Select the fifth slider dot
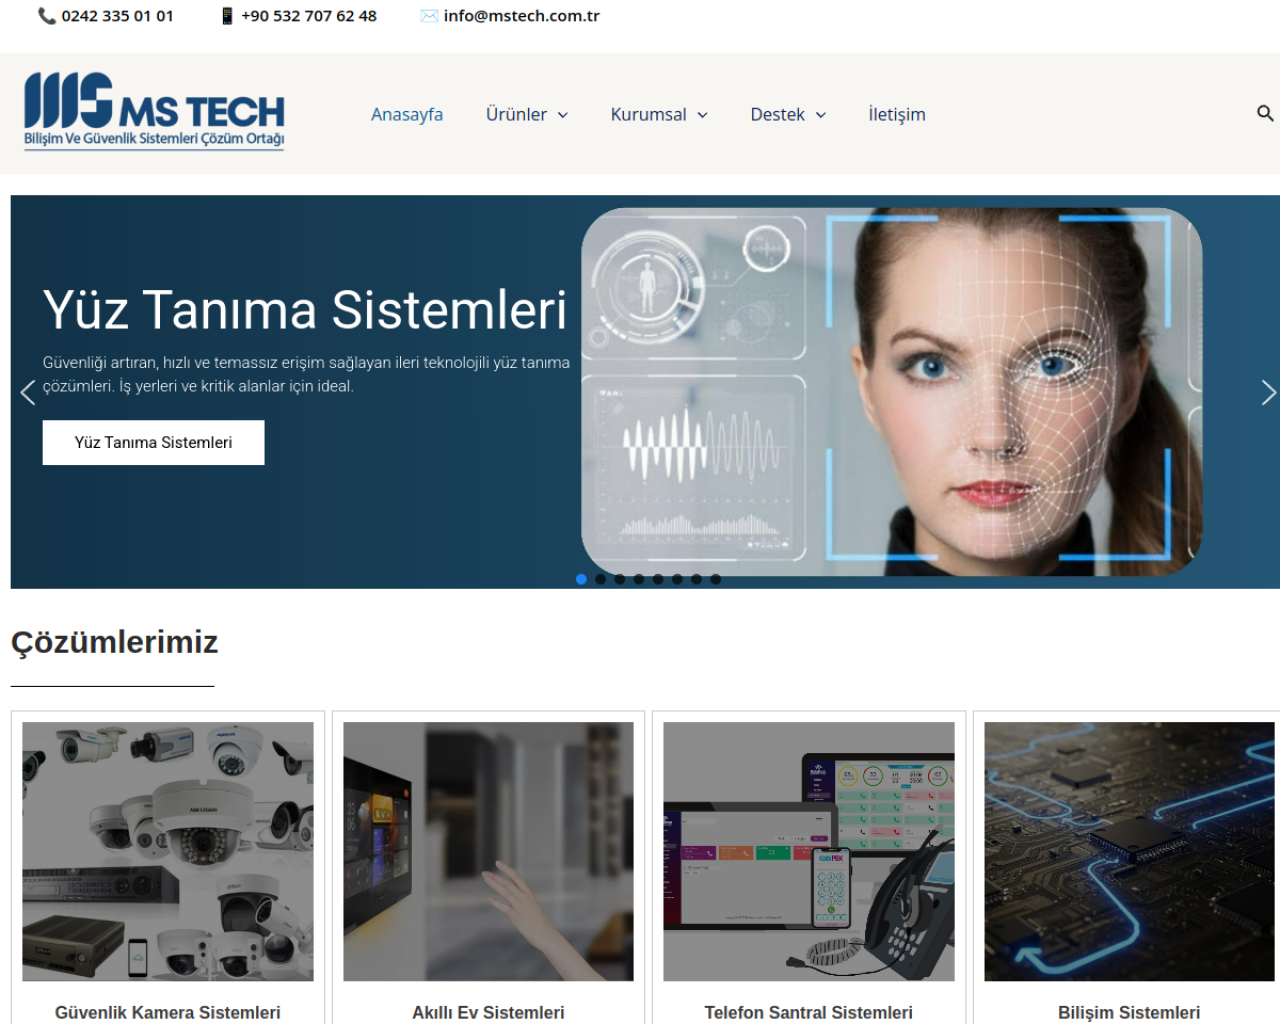This screenshot has width=1280, height=1024. 658,579
